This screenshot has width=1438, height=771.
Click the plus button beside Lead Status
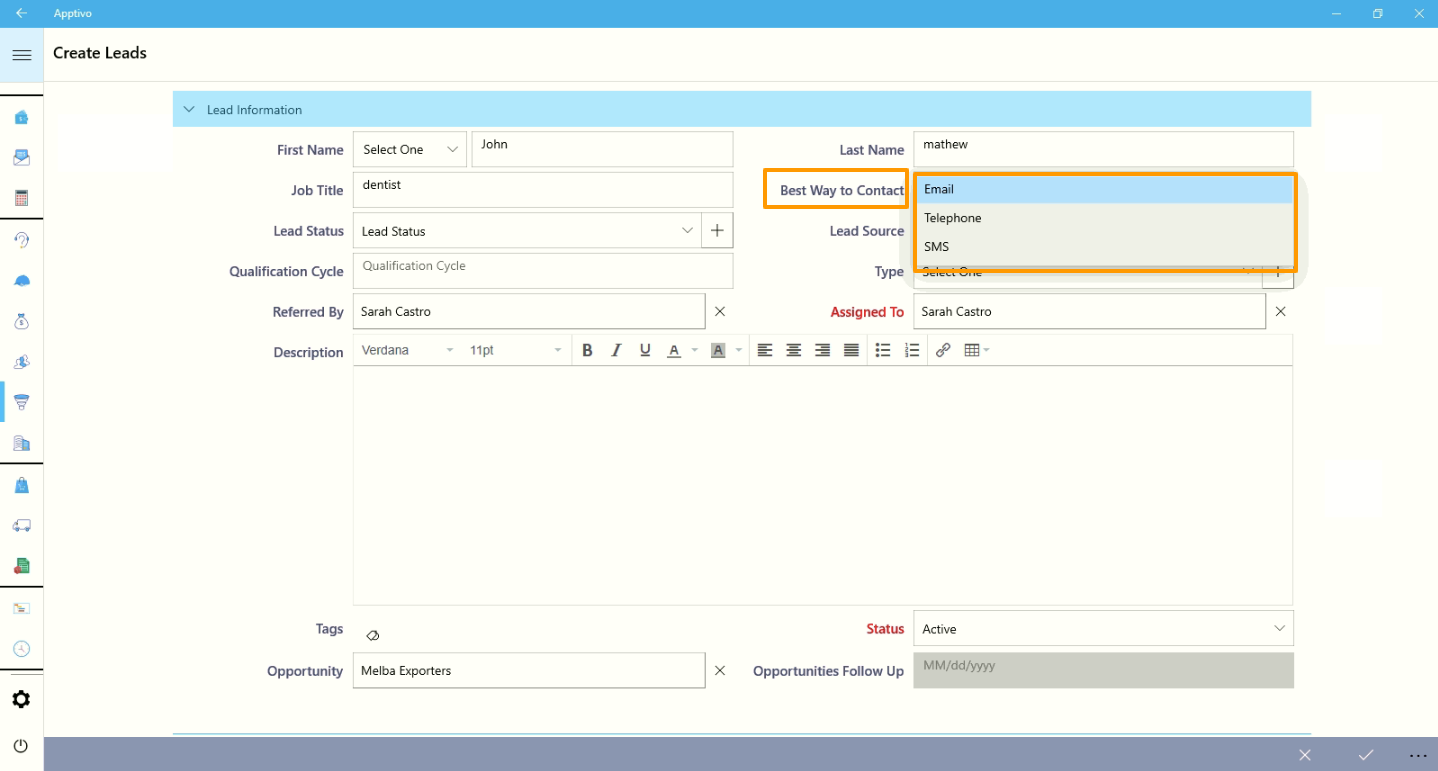[717, 231]
